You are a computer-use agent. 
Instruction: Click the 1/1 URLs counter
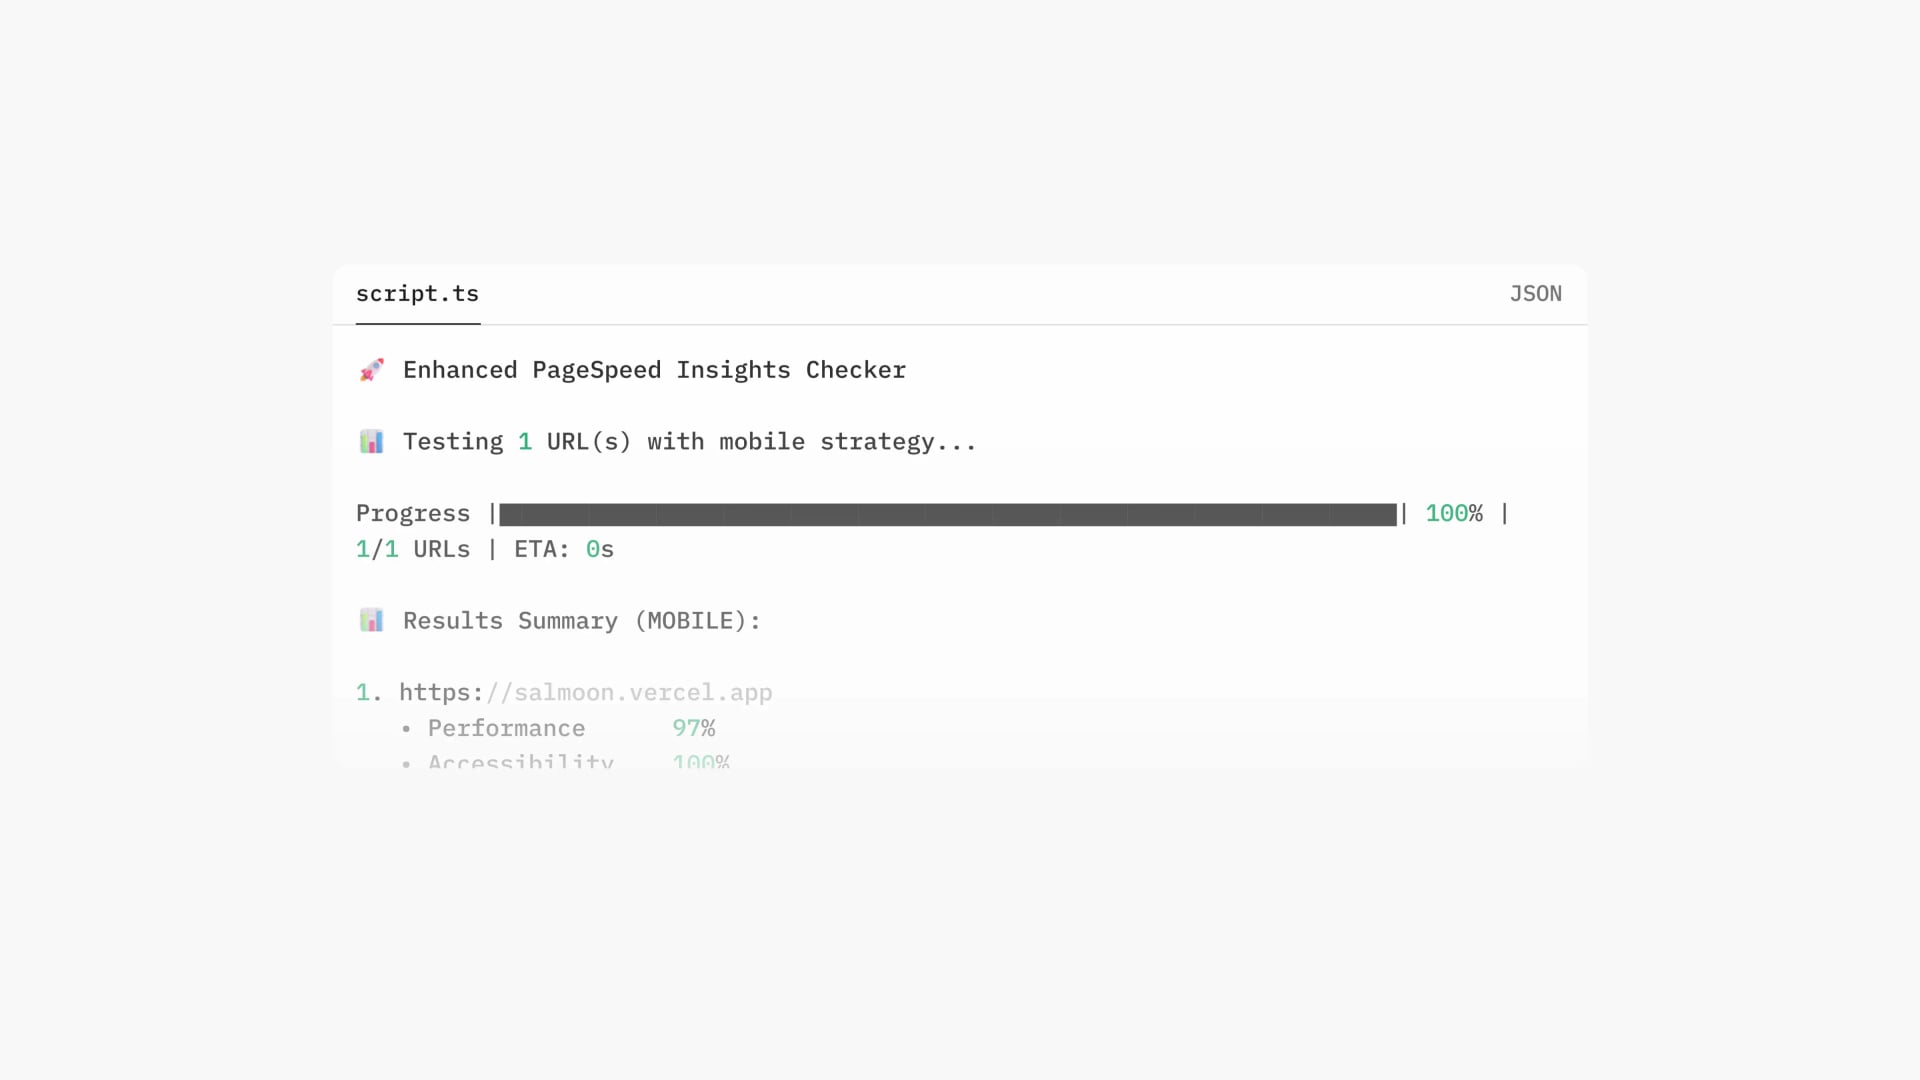(413, 550)
